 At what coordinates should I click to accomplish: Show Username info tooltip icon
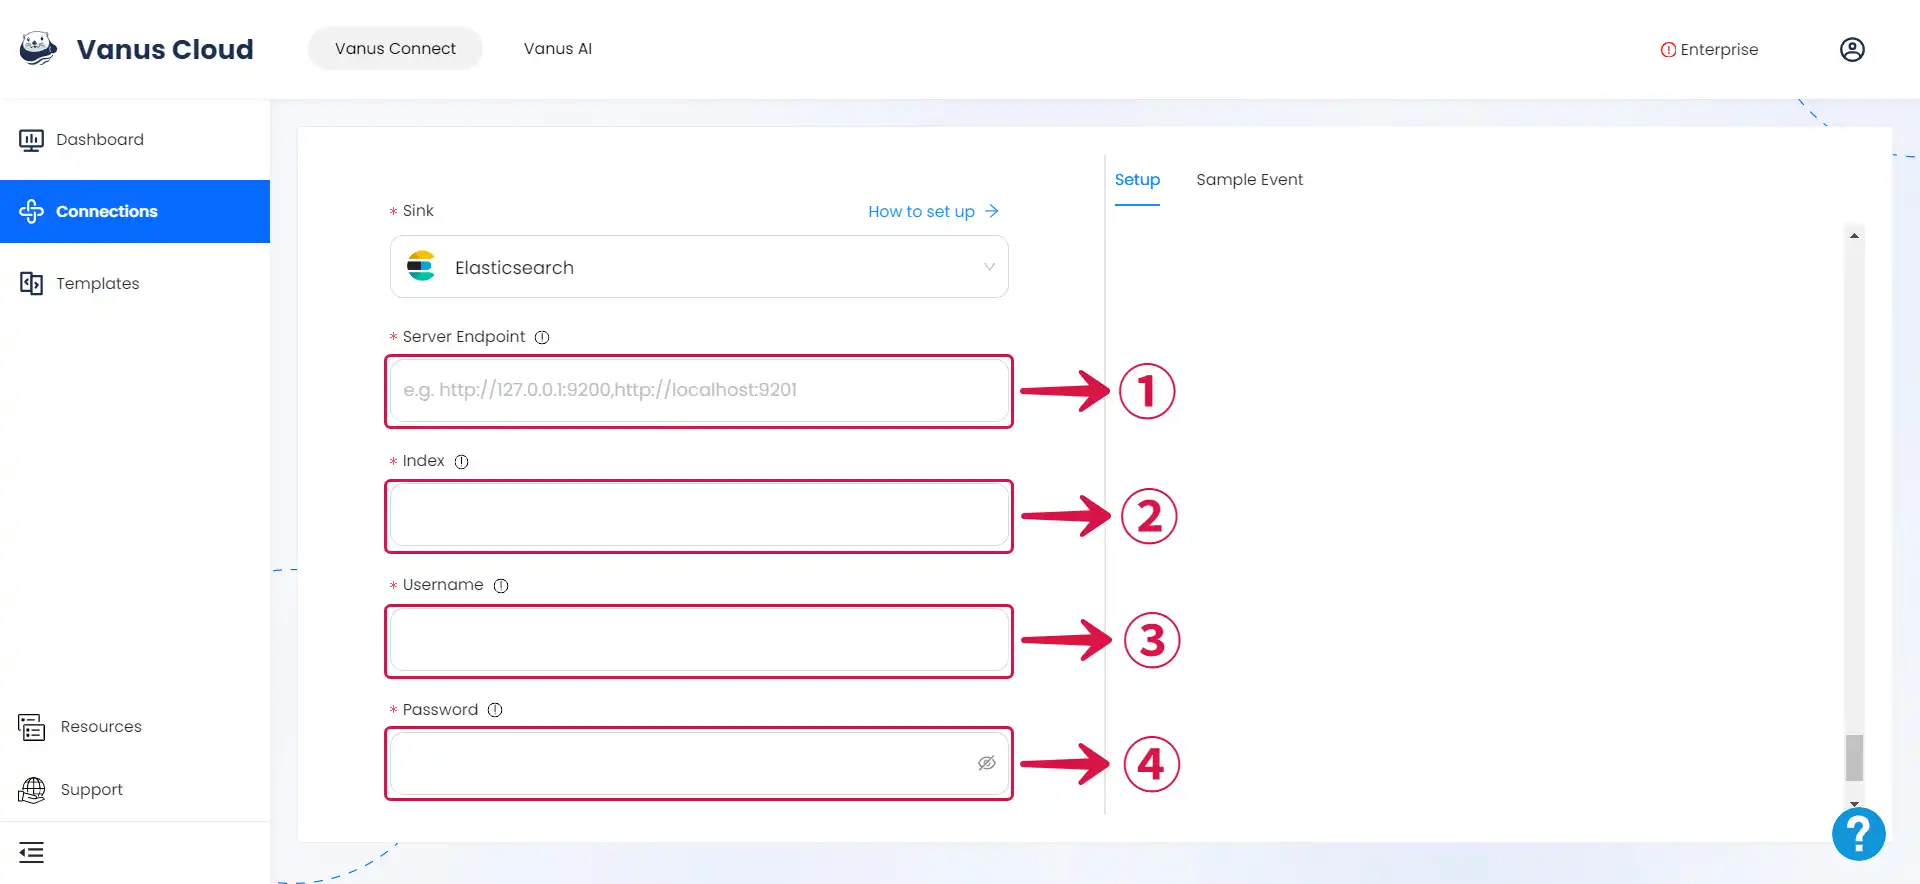(501, 586)
